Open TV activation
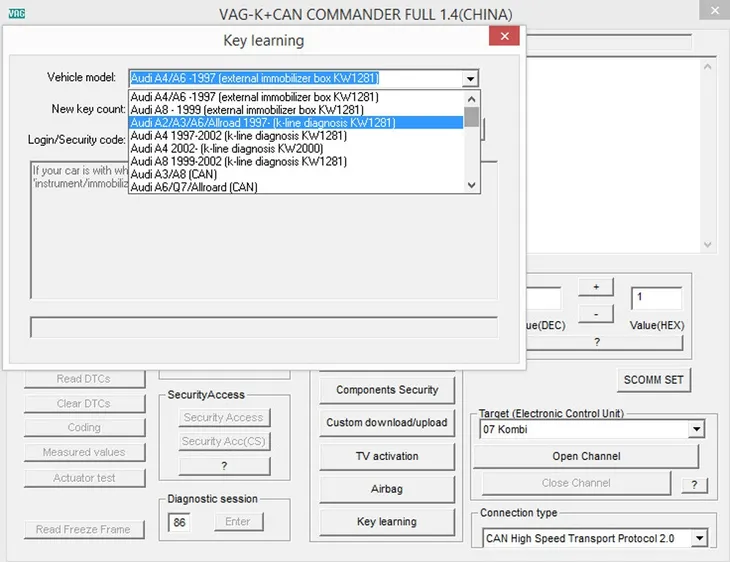 (x=387, y=456)
